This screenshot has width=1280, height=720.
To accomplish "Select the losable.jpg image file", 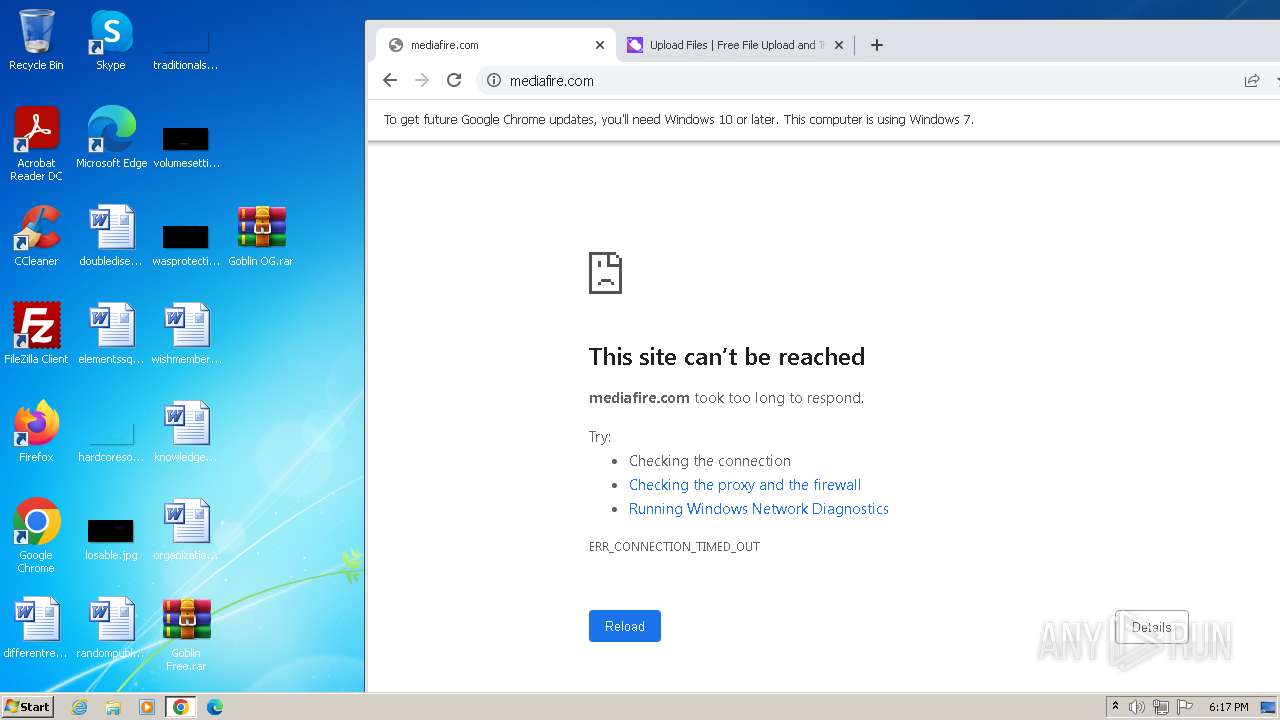I will [x=111, y=538].
